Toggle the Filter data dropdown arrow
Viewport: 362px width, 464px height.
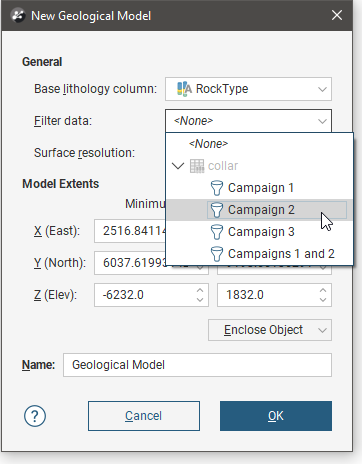[322, 121]
